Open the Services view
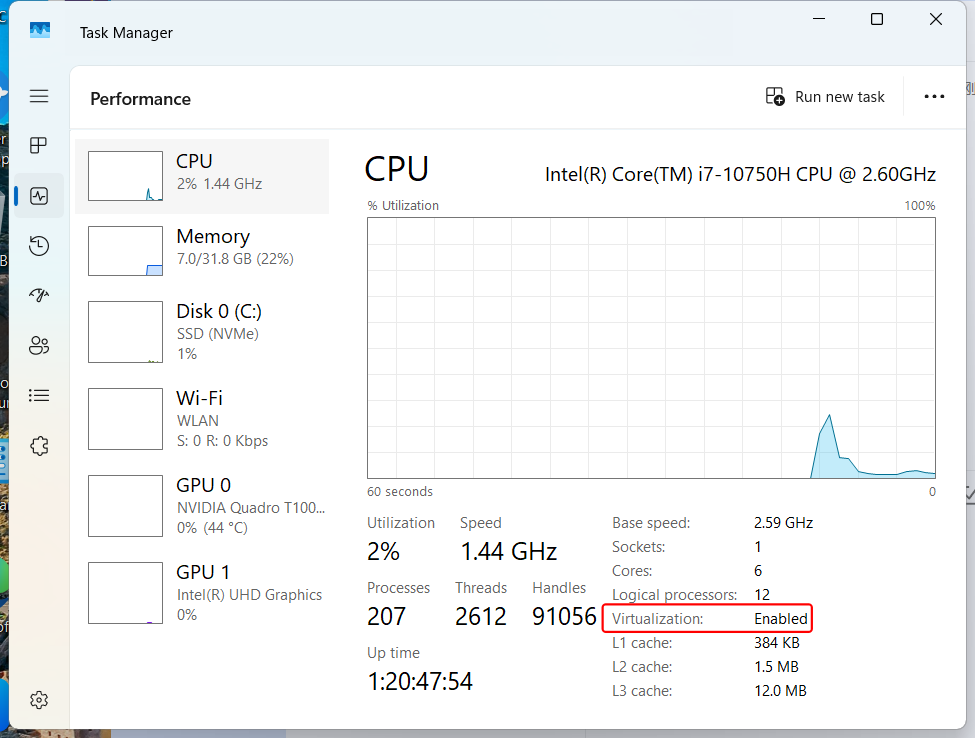Viewport: 975px width, 738px height. click(38, 445)
